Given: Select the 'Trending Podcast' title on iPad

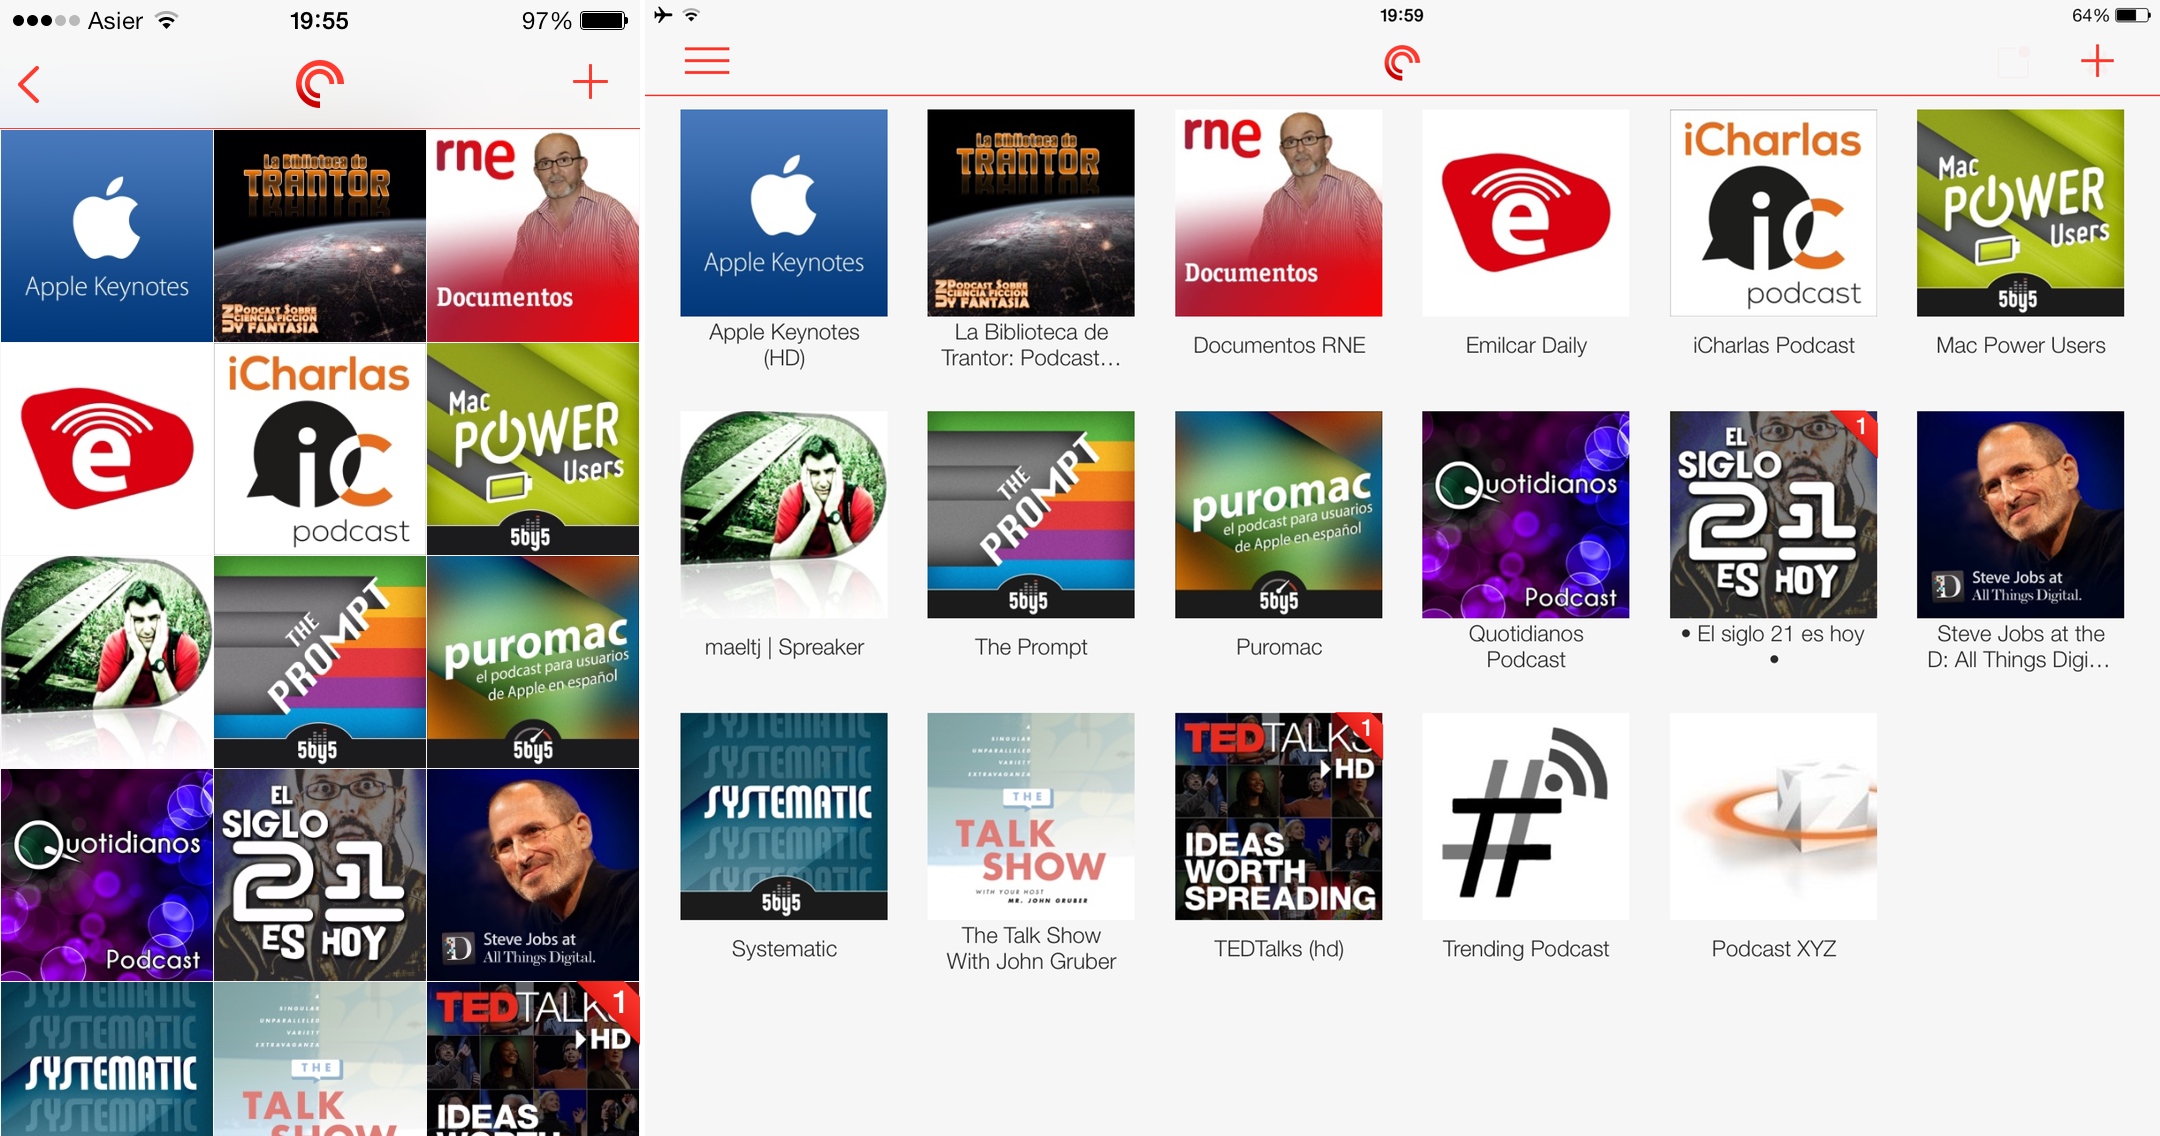Looking at the screenshot, I should [x=1526, y=949].
